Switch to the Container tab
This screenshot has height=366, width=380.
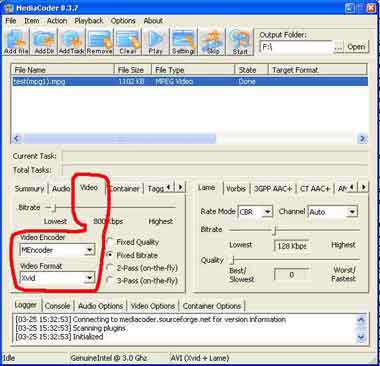124,189
